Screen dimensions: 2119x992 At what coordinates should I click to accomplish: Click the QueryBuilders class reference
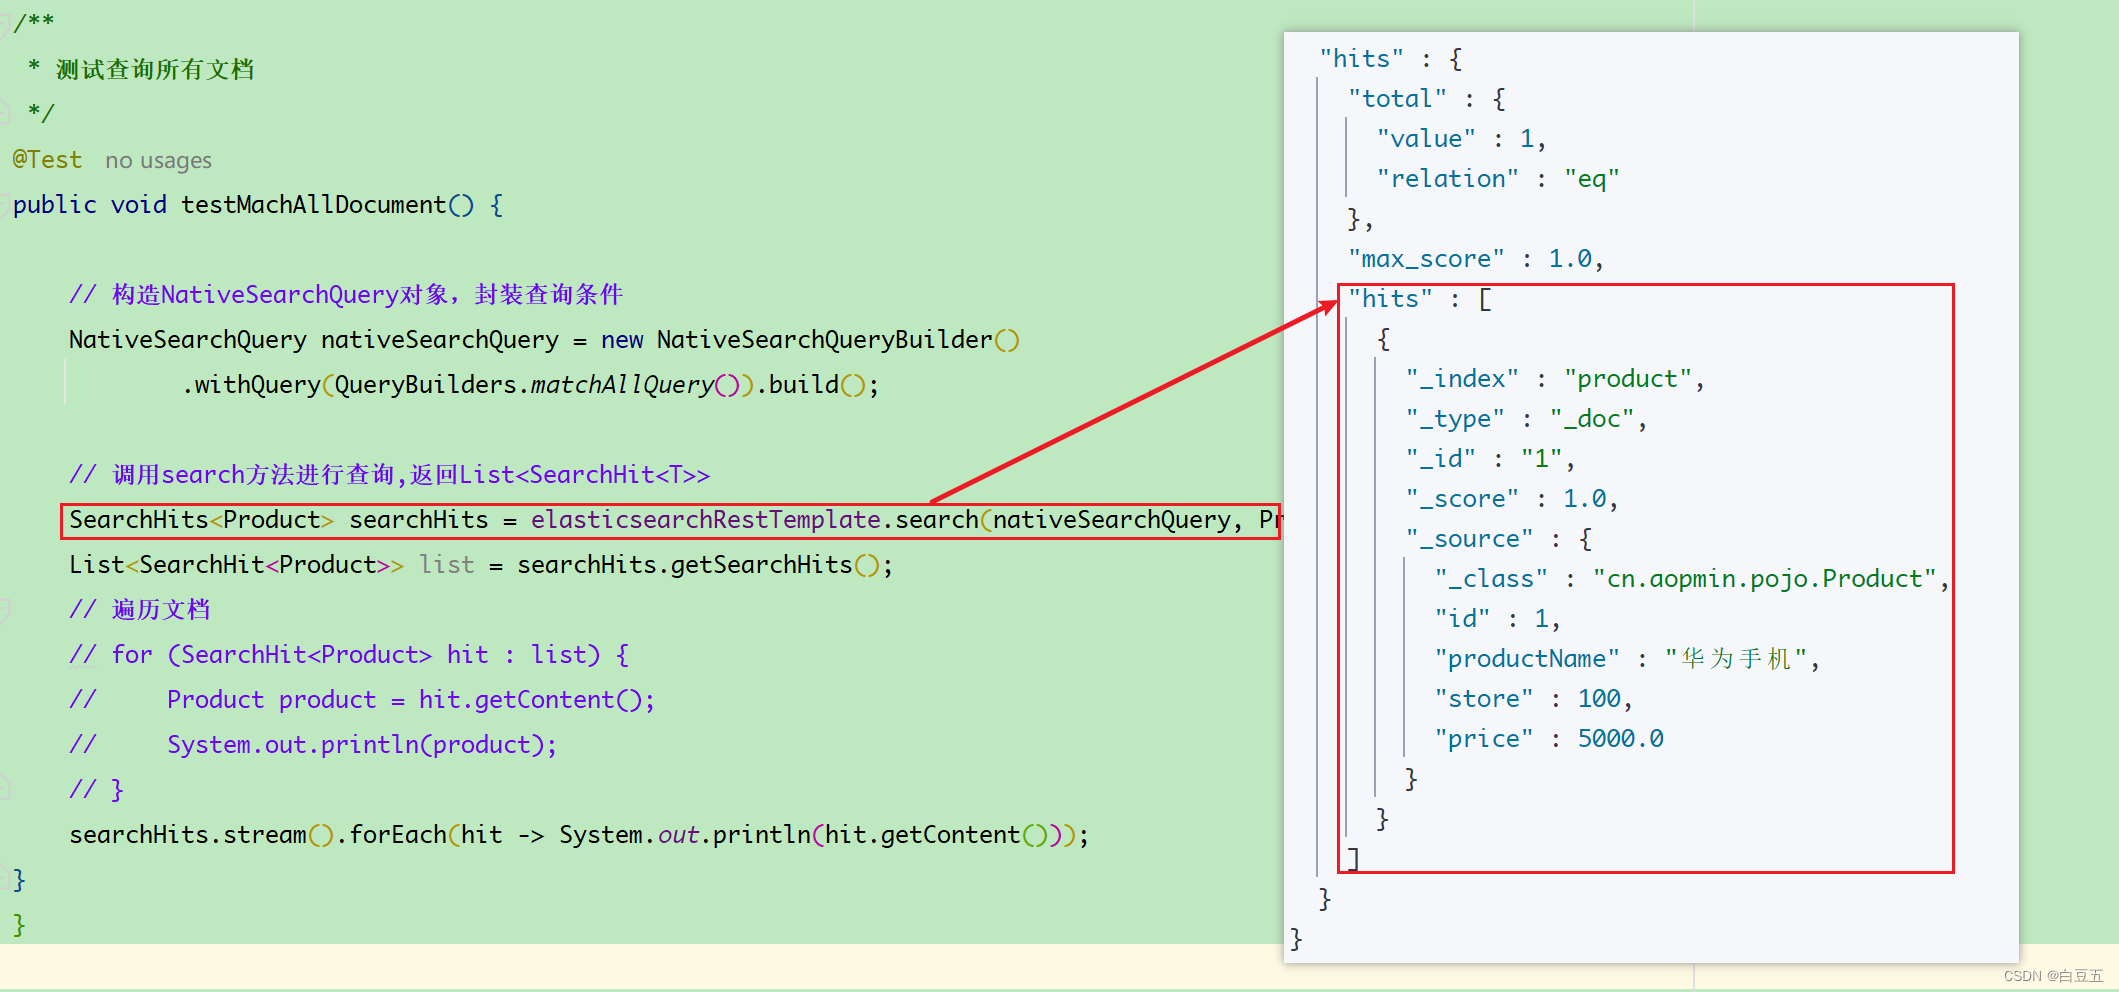[x=425, y=385]
